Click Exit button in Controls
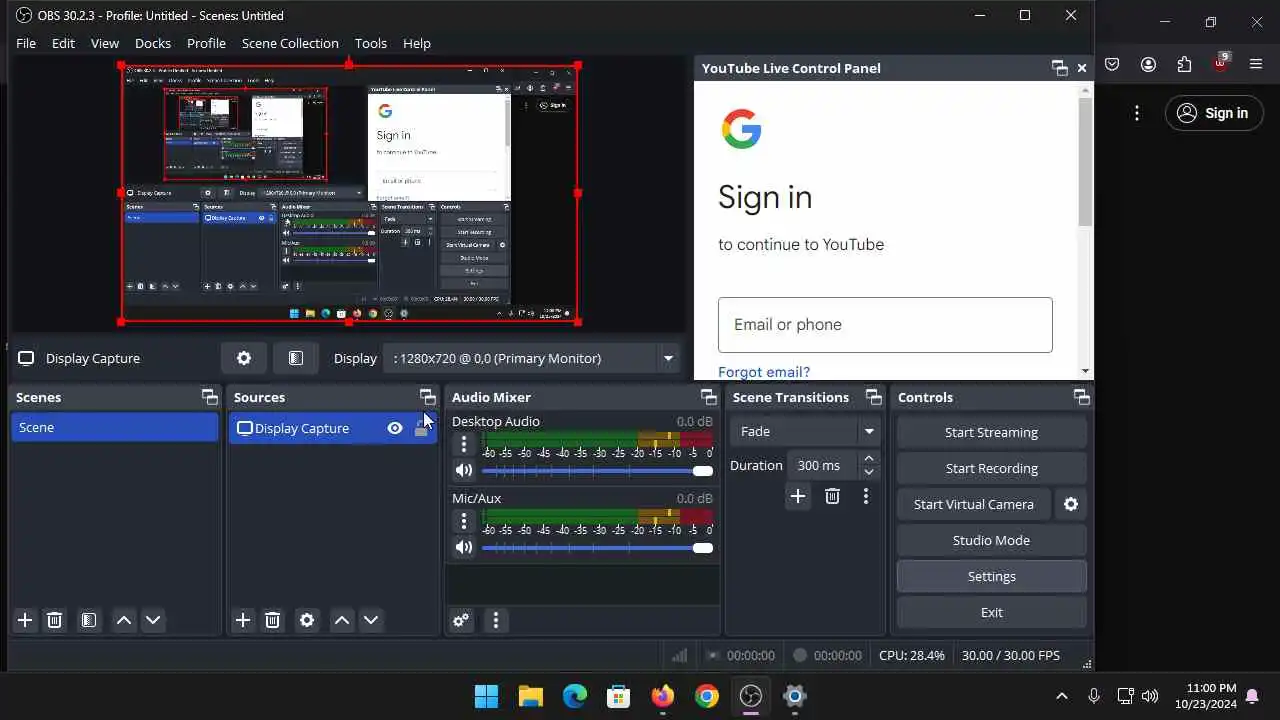Image resolution: width=1280 pixels, height=720 pixels. point(991,612)
